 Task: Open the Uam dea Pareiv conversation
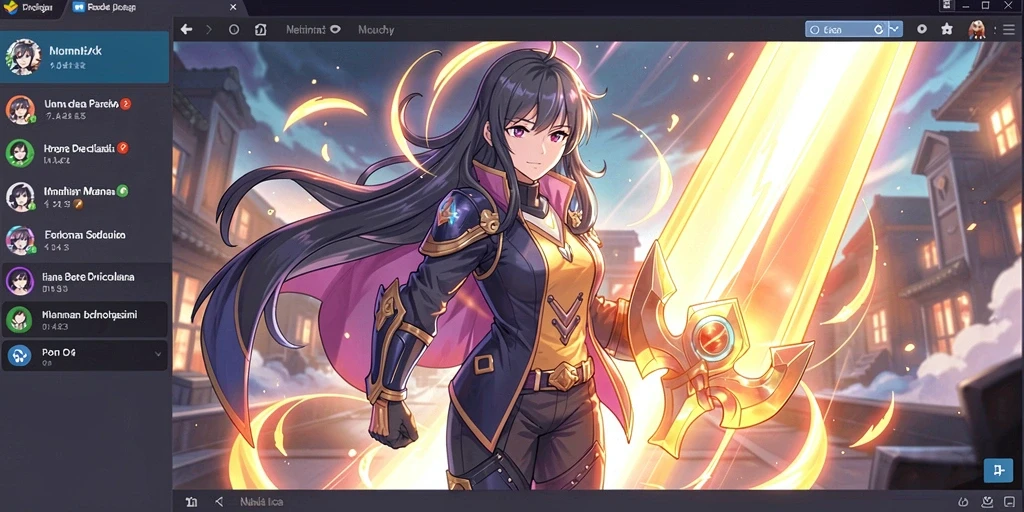[x=85, y=110]
